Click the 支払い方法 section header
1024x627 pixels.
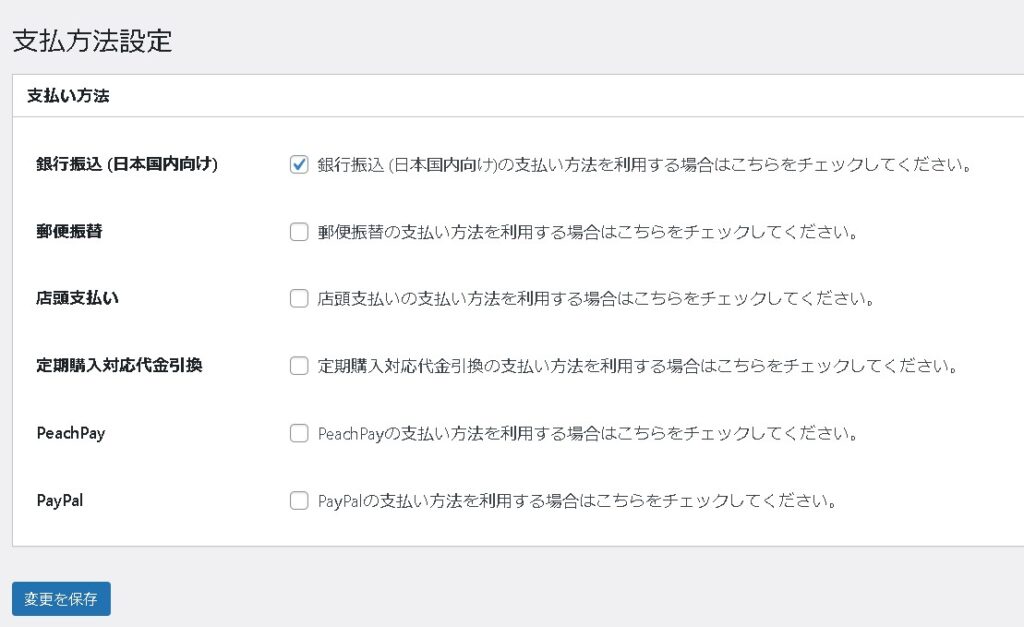(68, 97)
